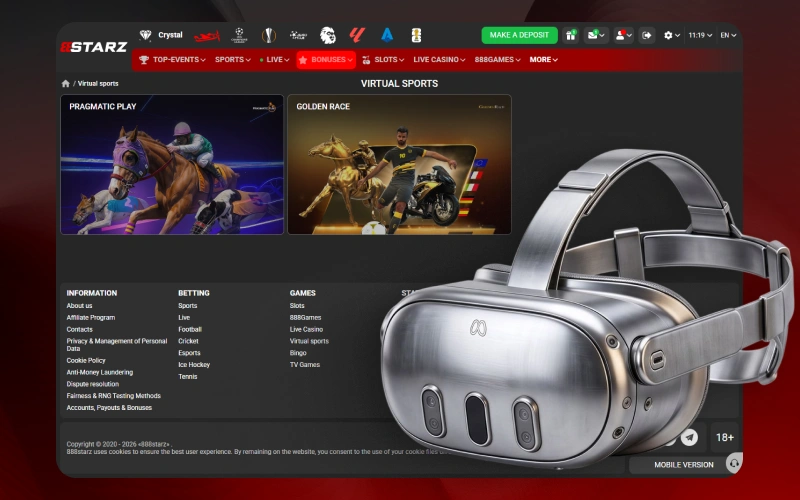Click the green MAKE A DEPOSIT button
The width and height of the screenshot is (800, 500).
(x=519, y=35)
